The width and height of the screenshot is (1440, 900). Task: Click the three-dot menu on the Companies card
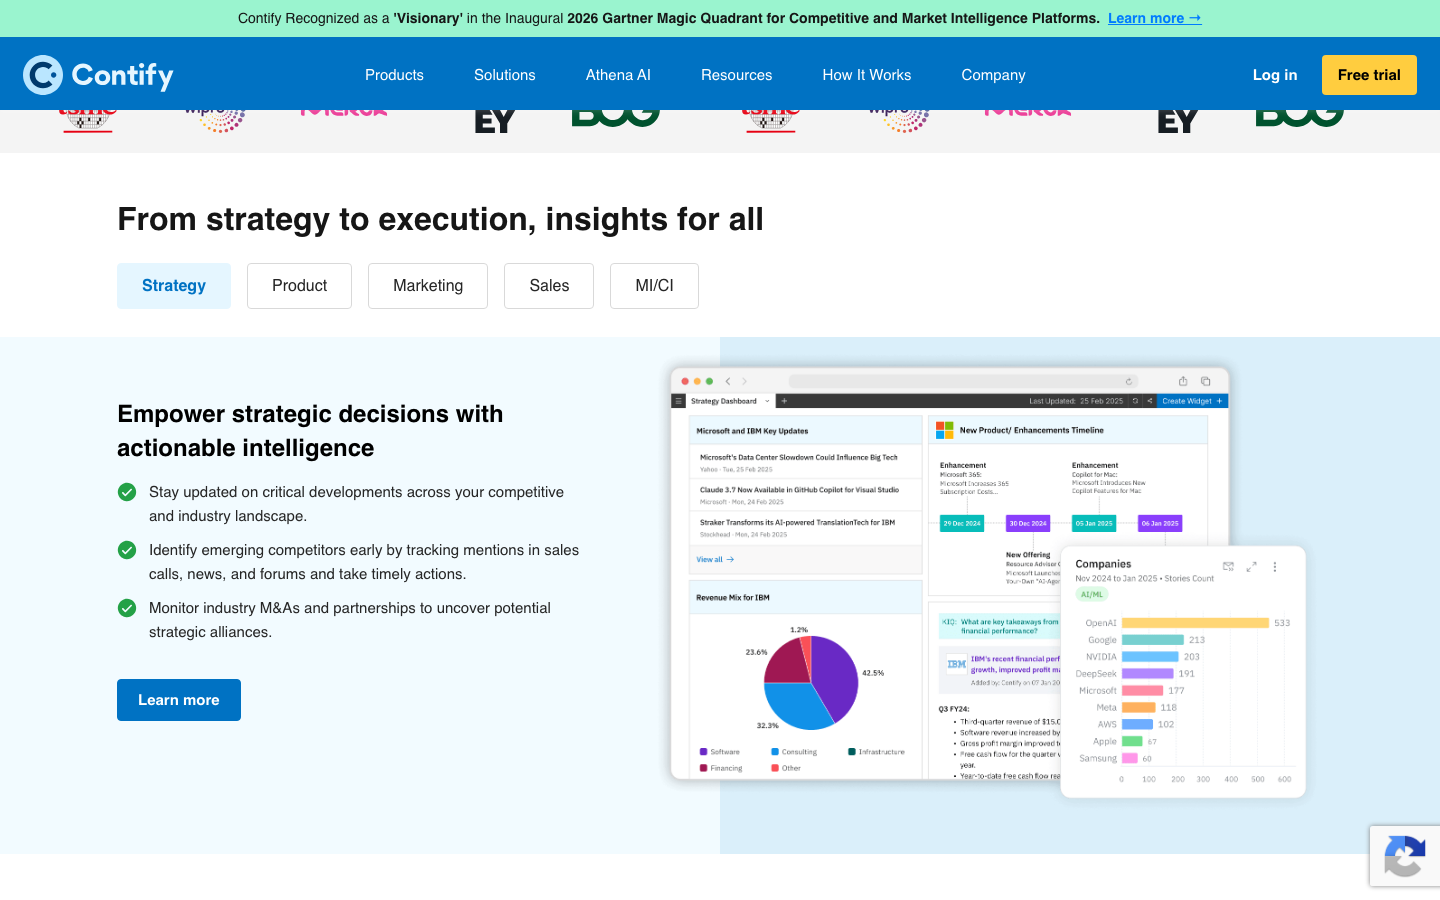pos(1275,566)
